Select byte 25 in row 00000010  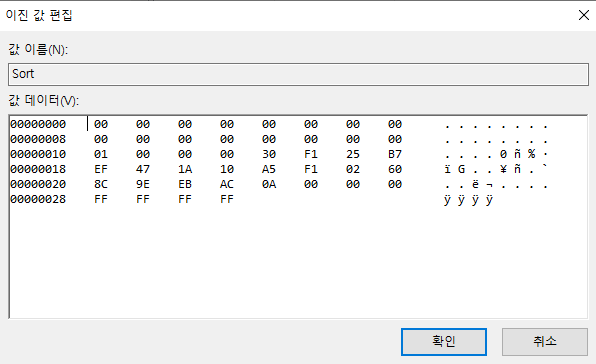click(353, 154)
